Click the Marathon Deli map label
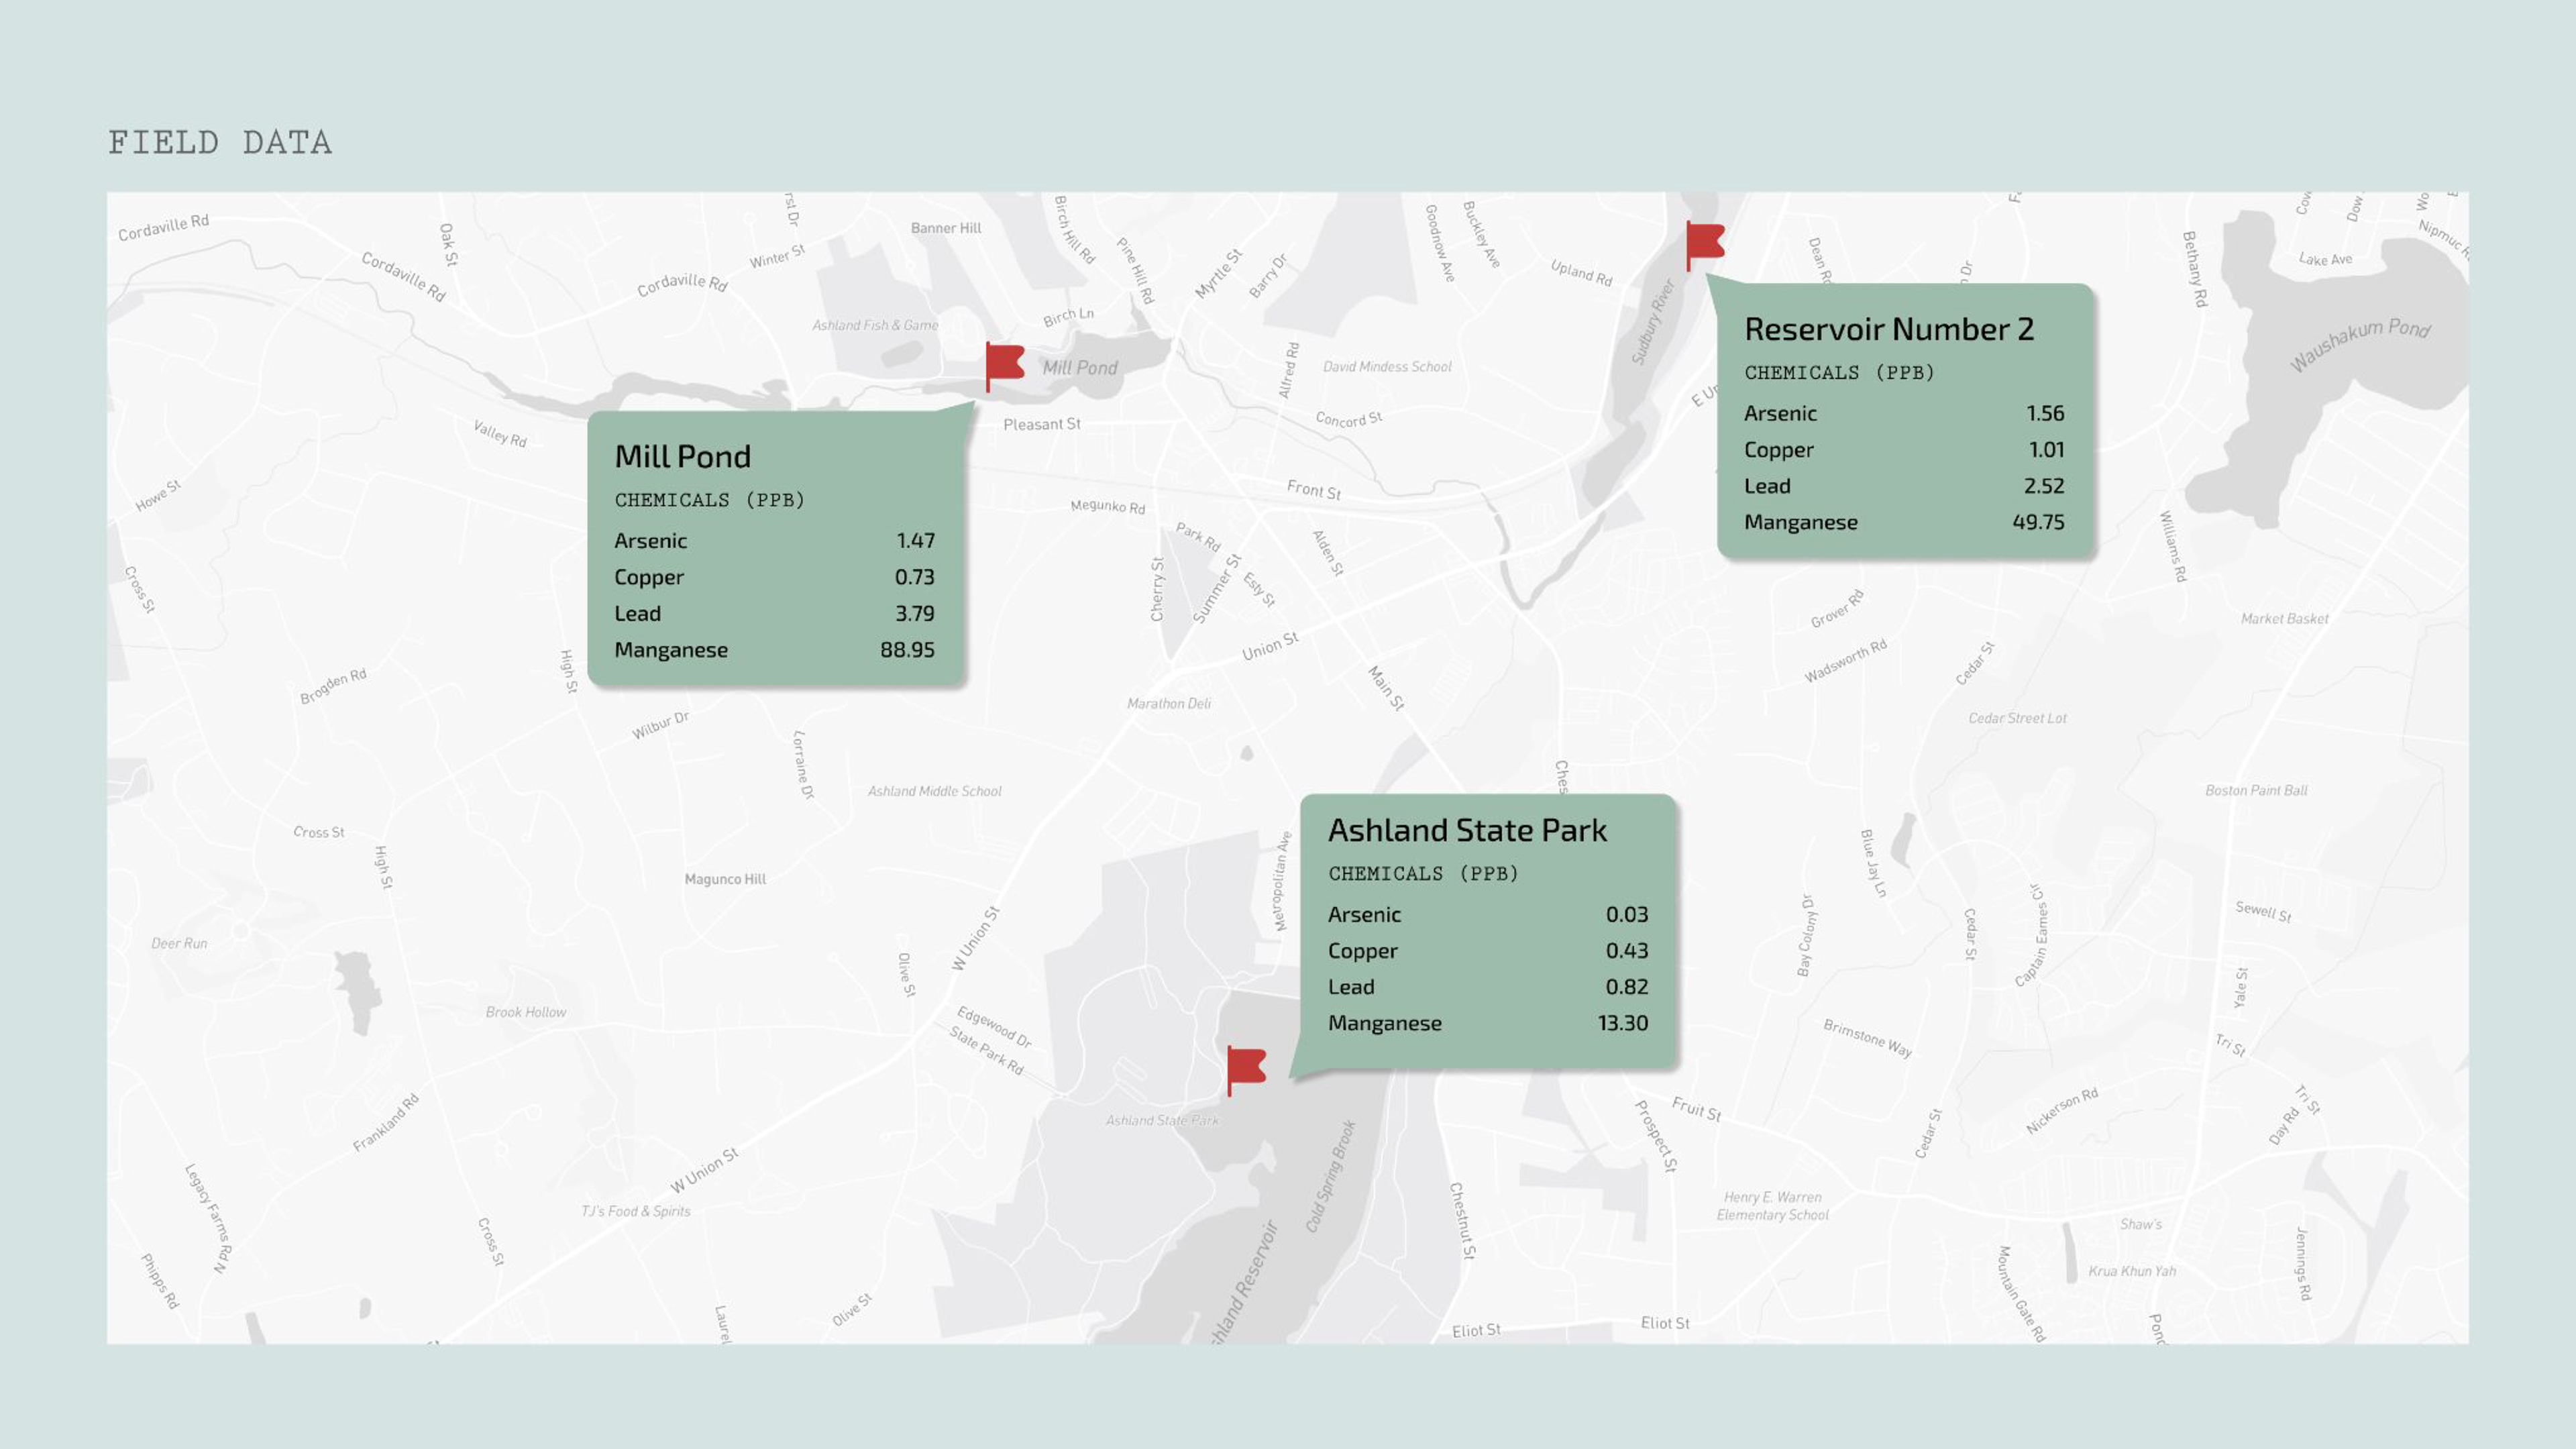This screenshot has height=1449, width=2576. tap(1168, 704)
